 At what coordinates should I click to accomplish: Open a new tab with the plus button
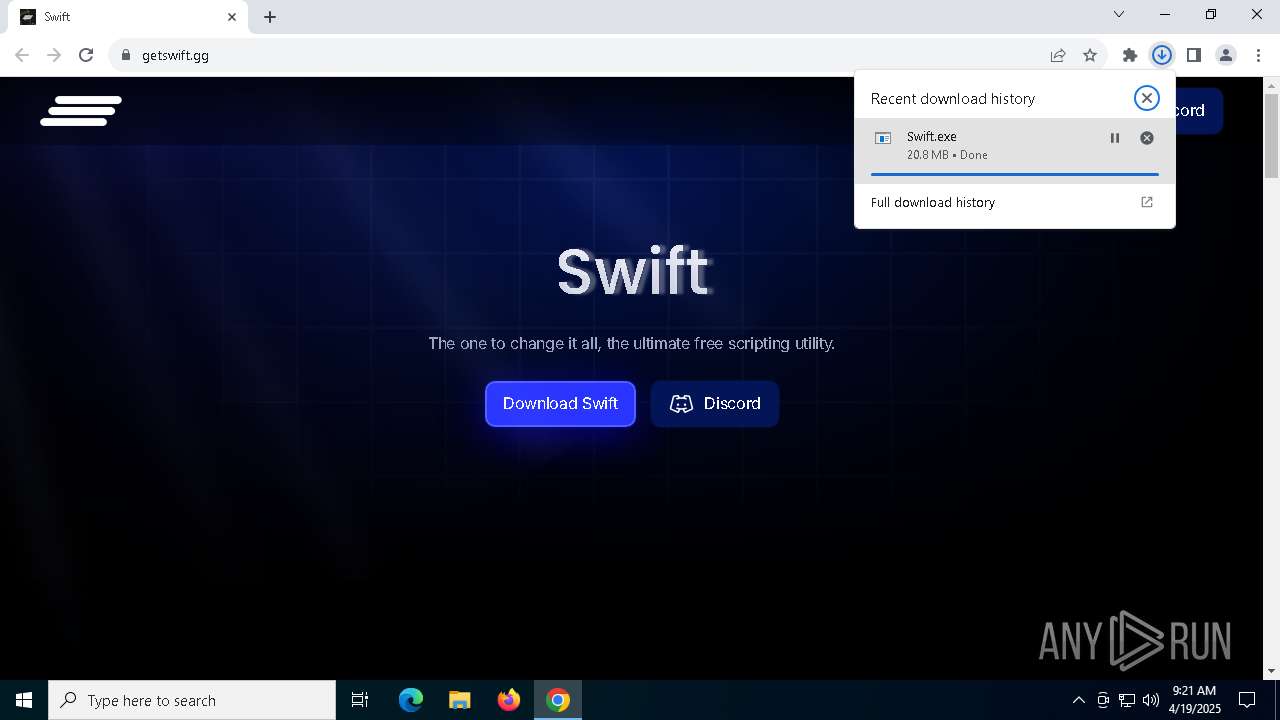coord(270,17)
